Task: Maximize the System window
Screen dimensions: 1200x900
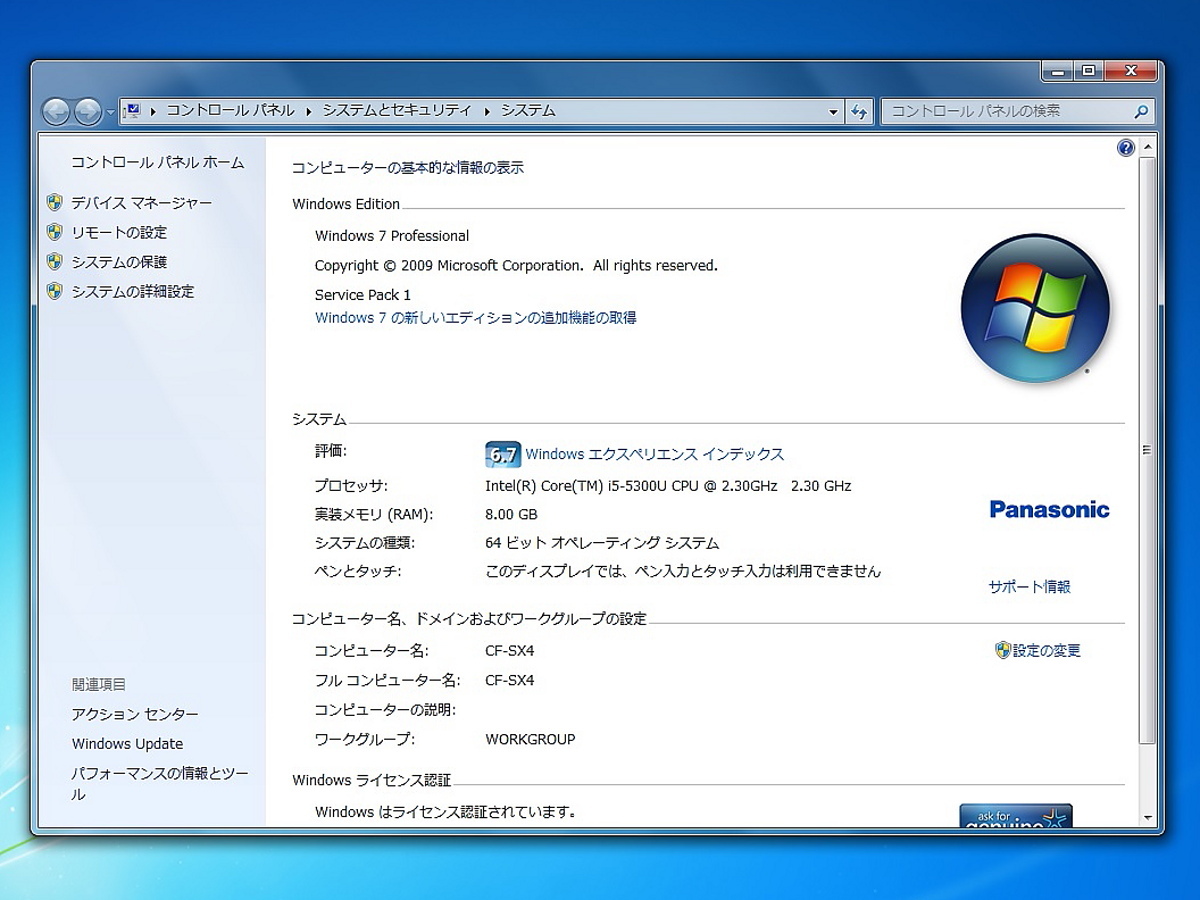Action: [x=1089, y=71]
